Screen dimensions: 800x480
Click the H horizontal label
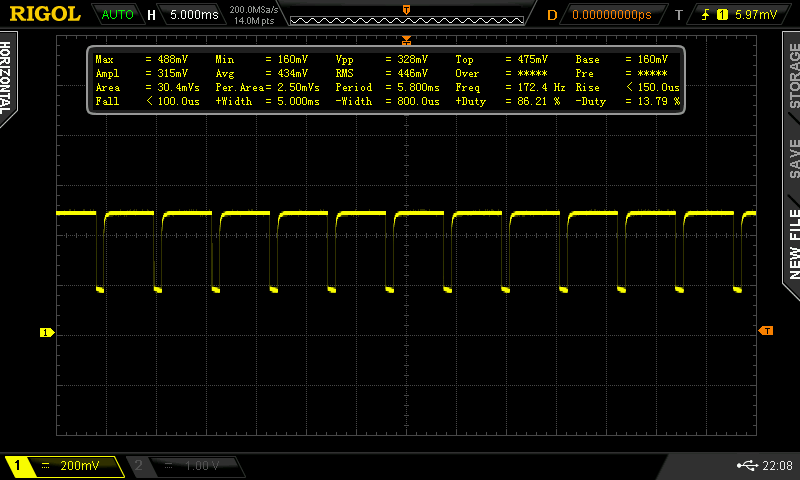coord(151,15)
